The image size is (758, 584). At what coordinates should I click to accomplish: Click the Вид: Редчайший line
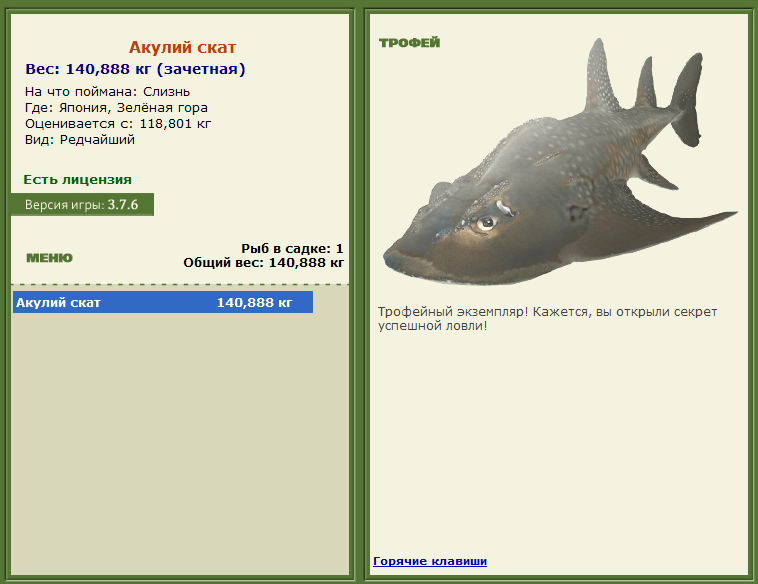click(x=80, y=140)
